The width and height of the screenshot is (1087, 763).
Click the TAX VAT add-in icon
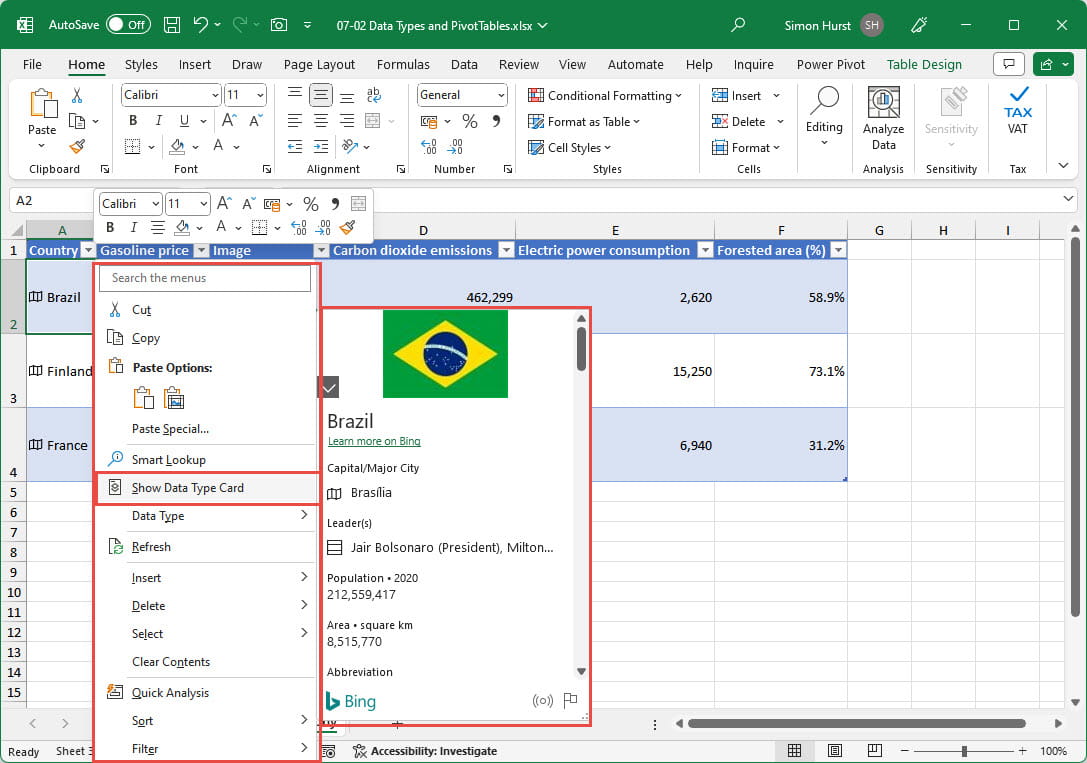[1017, 112]
